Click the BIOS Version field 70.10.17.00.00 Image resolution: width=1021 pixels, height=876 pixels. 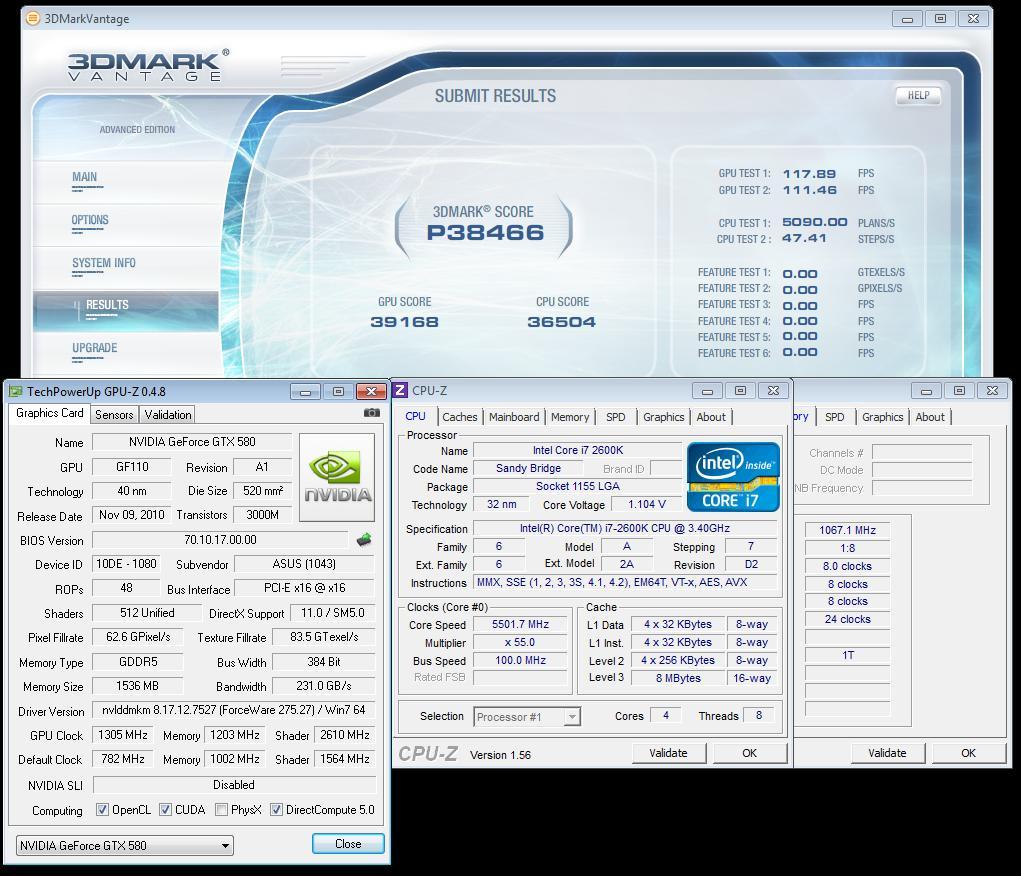[x=220, y=540]
